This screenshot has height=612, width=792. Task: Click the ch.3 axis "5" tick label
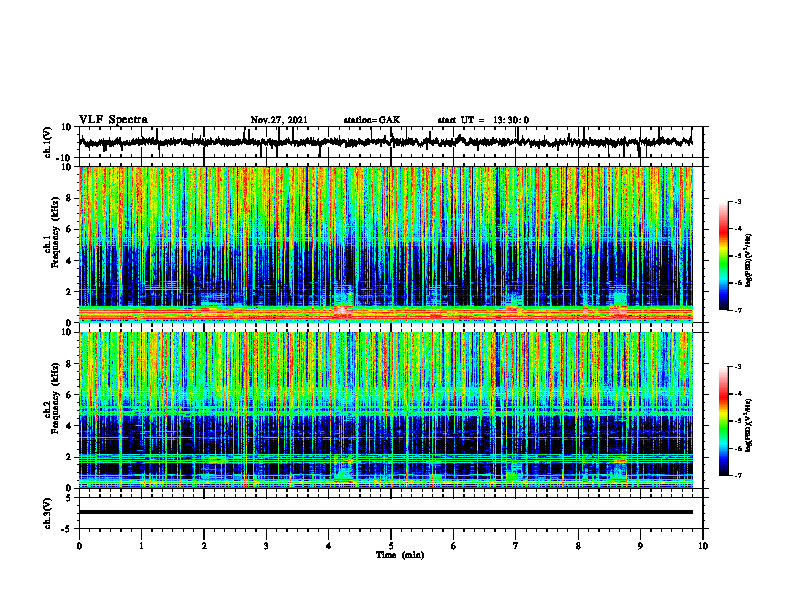pos(70,497)
